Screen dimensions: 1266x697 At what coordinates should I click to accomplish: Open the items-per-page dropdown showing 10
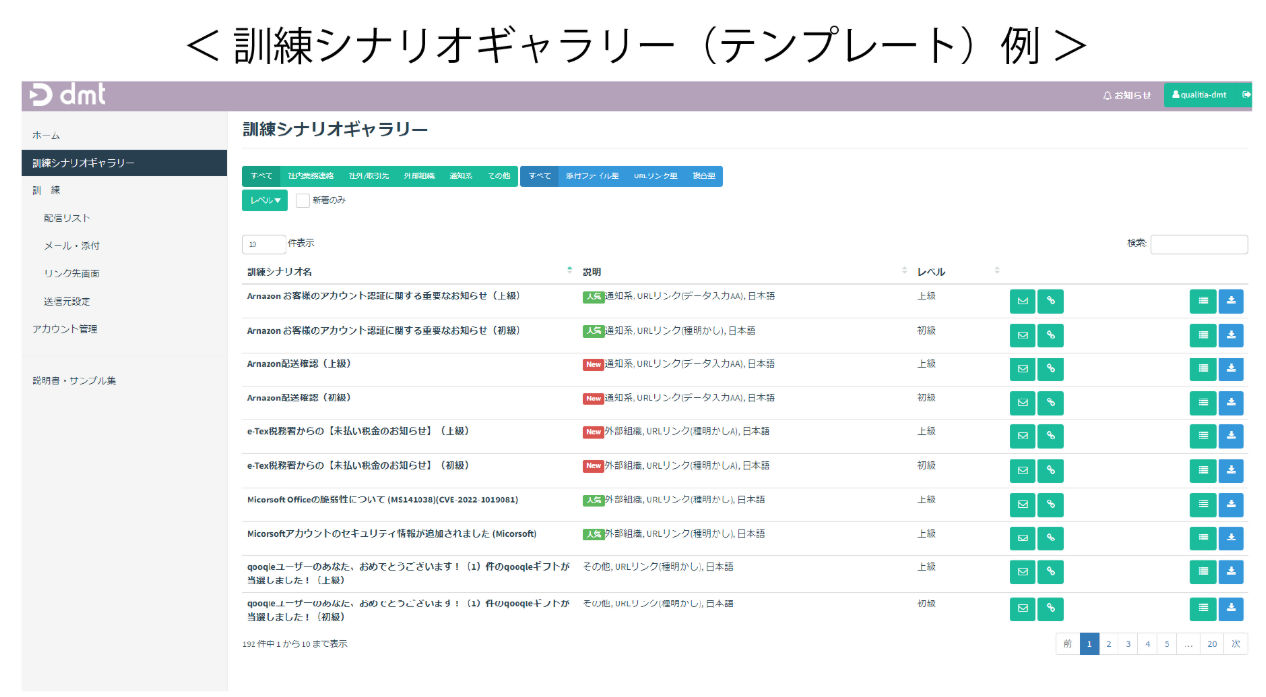pyautogui.click(x=263, y=243)
